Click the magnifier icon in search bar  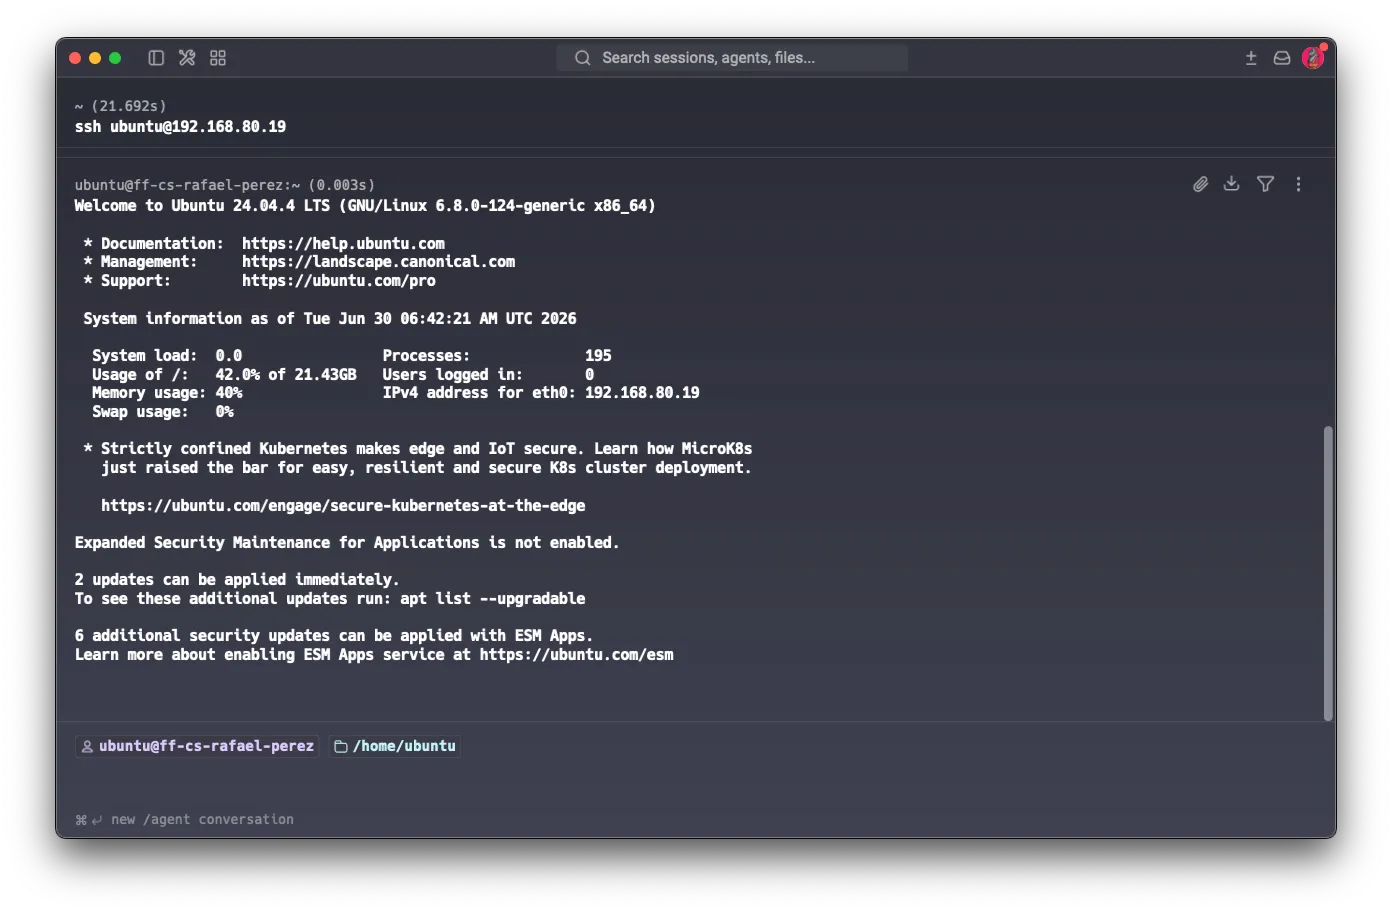pyautogui.click(x=583, y=58)
